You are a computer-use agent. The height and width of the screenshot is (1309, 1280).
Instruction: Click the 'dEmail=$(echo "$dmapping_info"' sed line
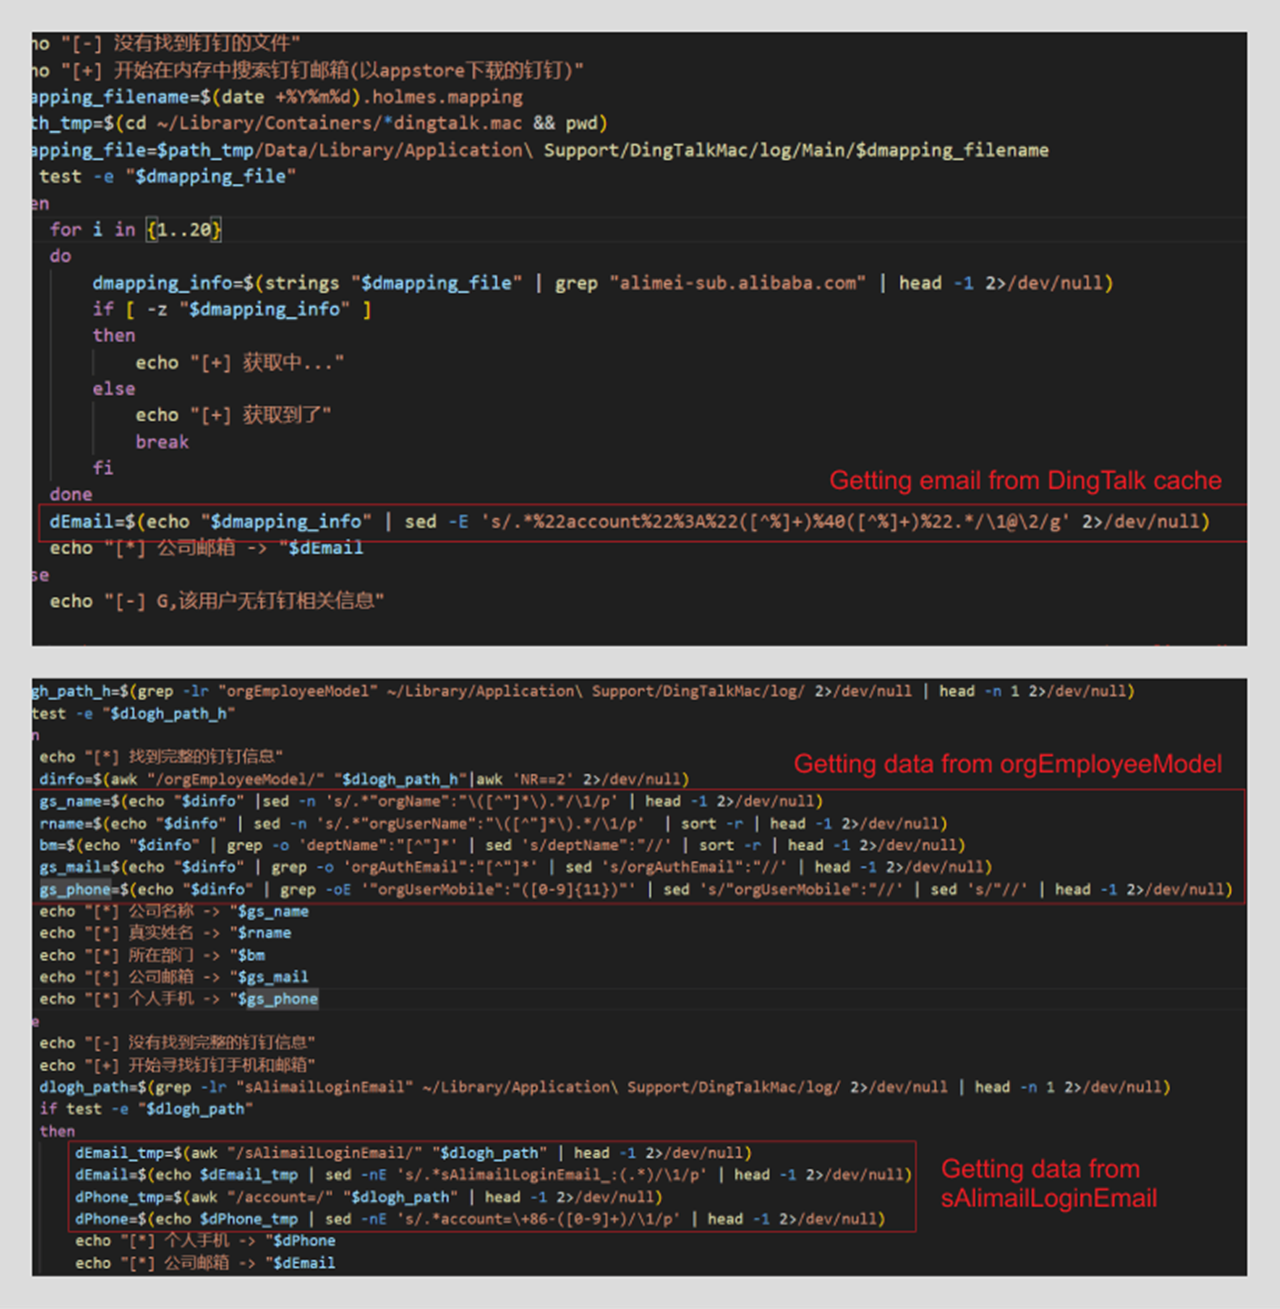click(x=629, y=522)
